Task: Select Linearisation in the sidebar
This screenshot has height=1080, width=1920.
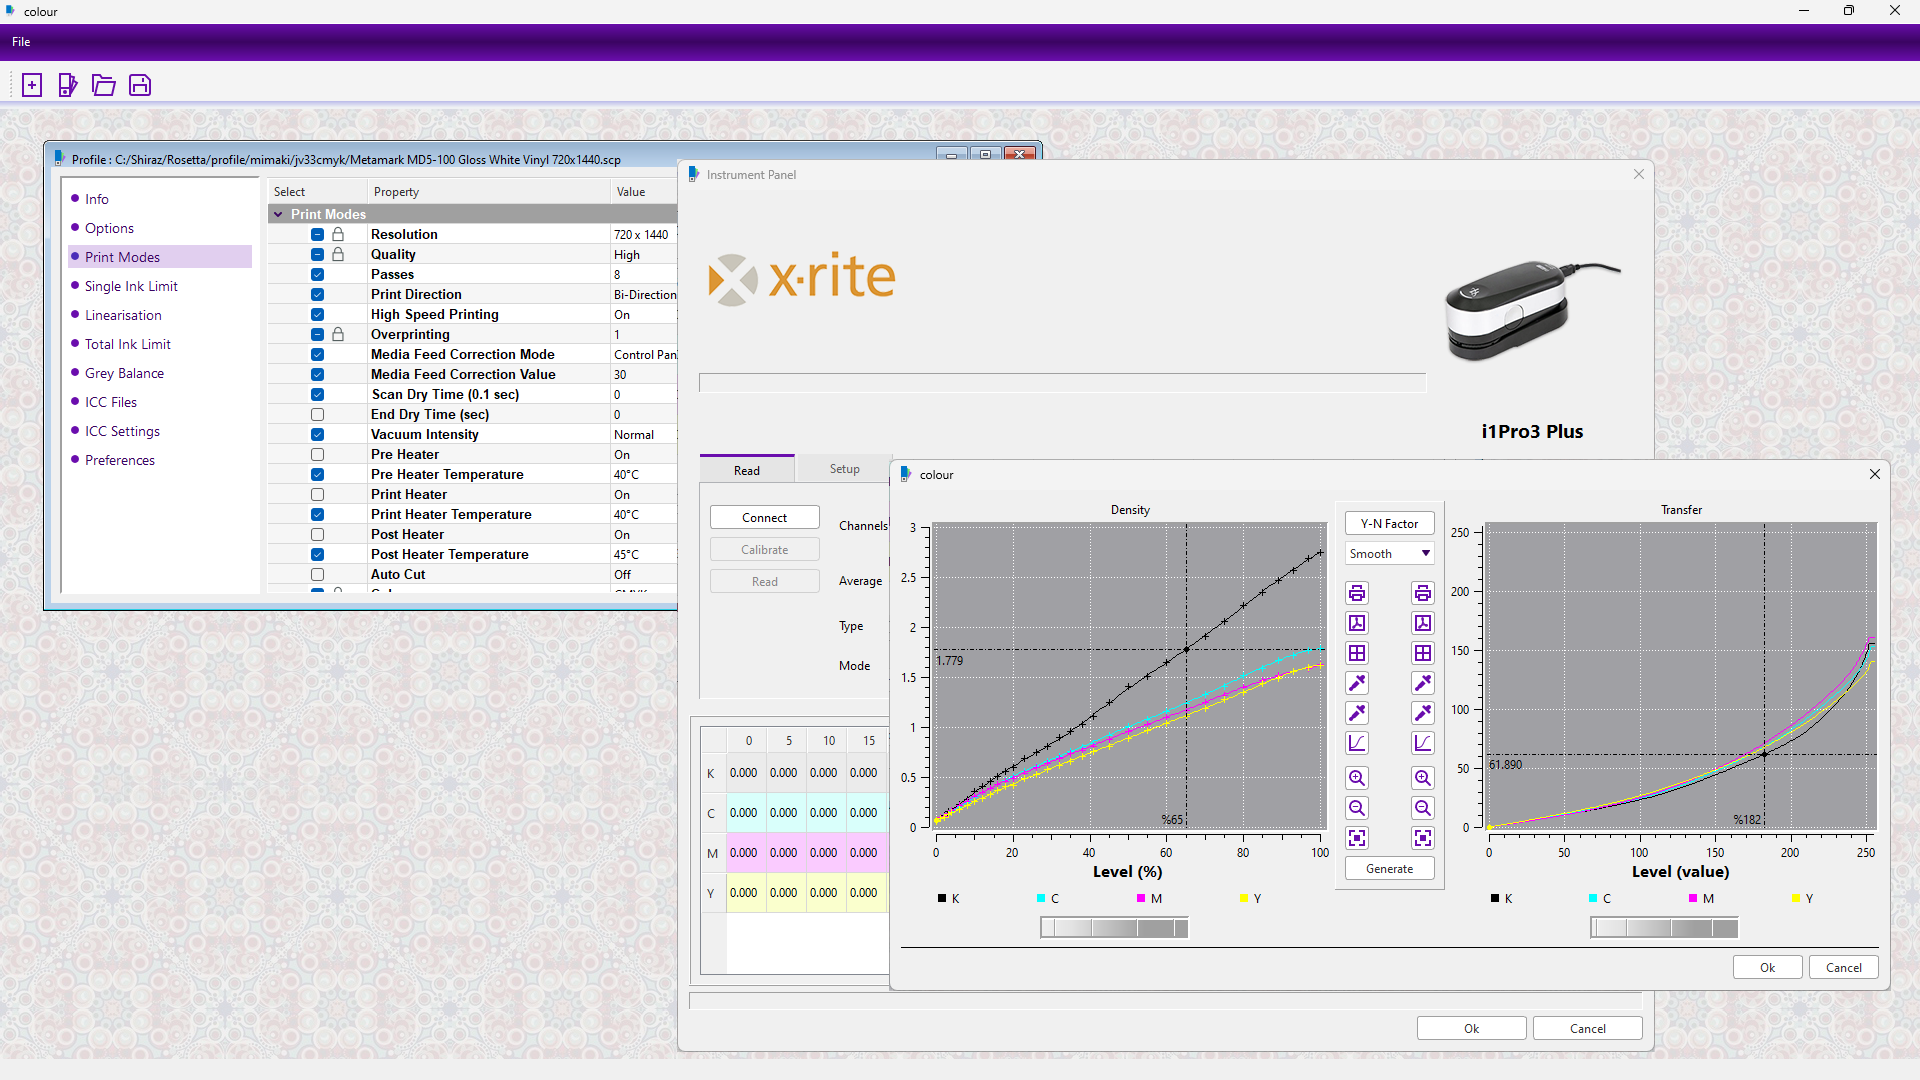Action: click(x=123, y=315)
